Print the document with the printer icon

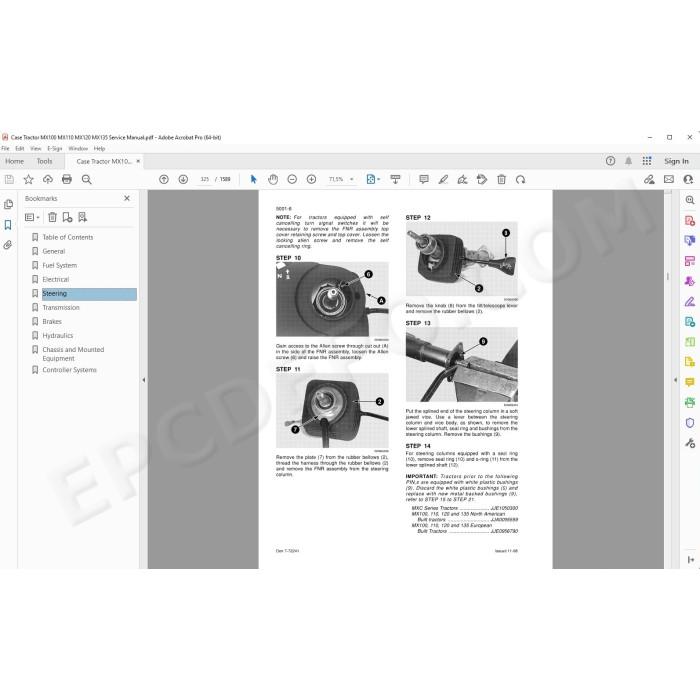click(67, 179)
